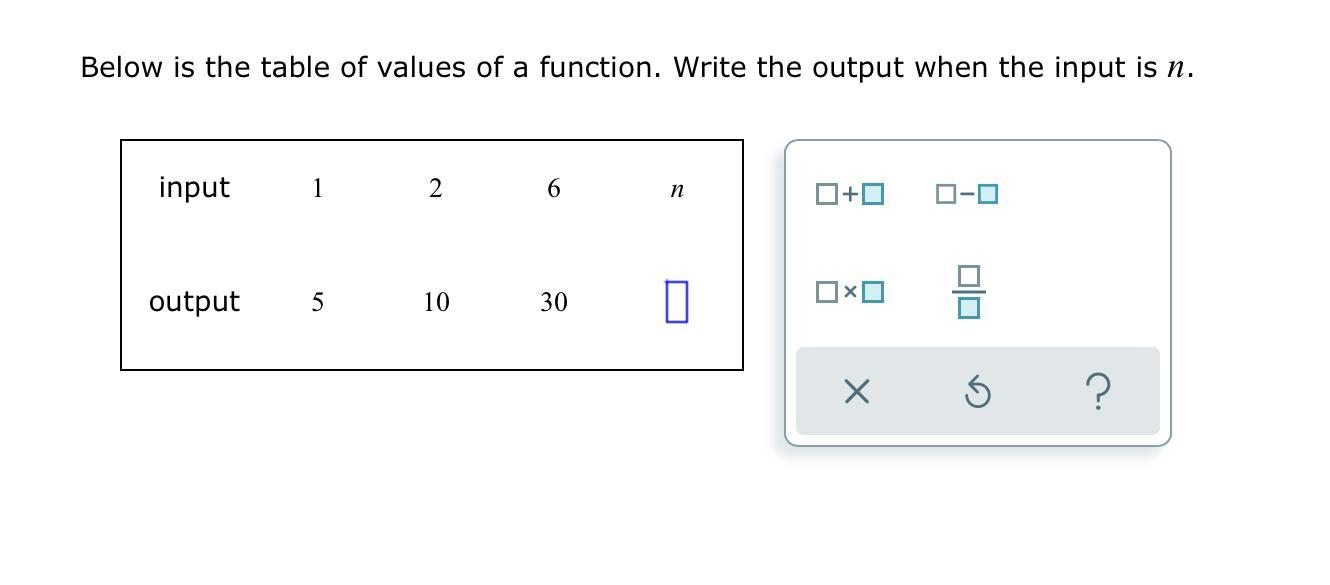The height and width of the screenshot is (585, 1330).
Task: Insert the multiplication template
Action: [850, 292]
